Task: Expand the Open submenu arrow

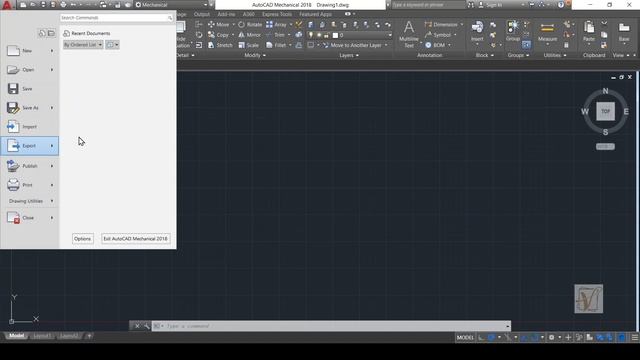Action: (x=52, y=70)
